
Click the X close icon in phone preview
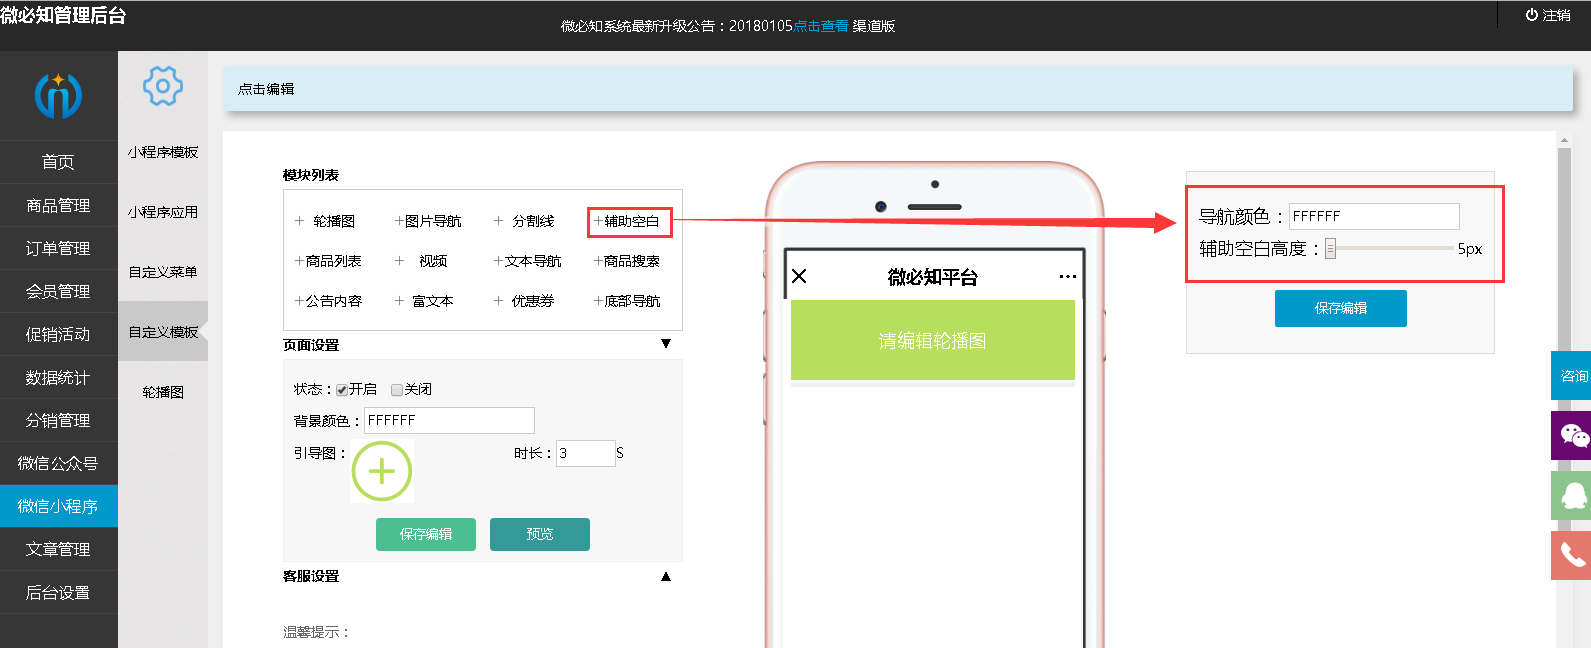click(x=799, y=276)
